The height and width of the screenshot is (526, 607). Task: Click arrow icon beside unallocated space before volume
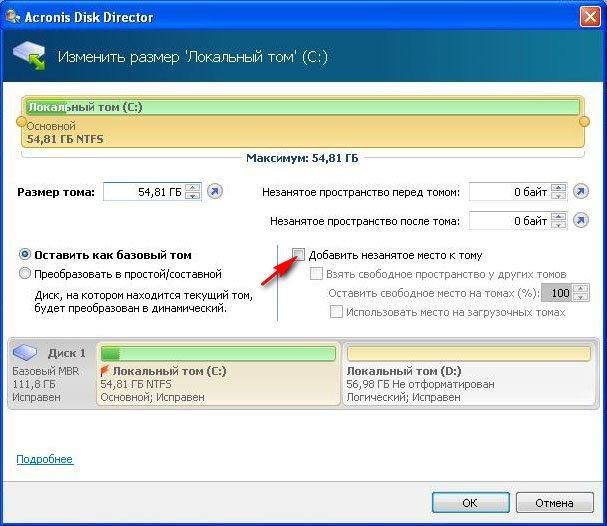click(x=581, y=191)
